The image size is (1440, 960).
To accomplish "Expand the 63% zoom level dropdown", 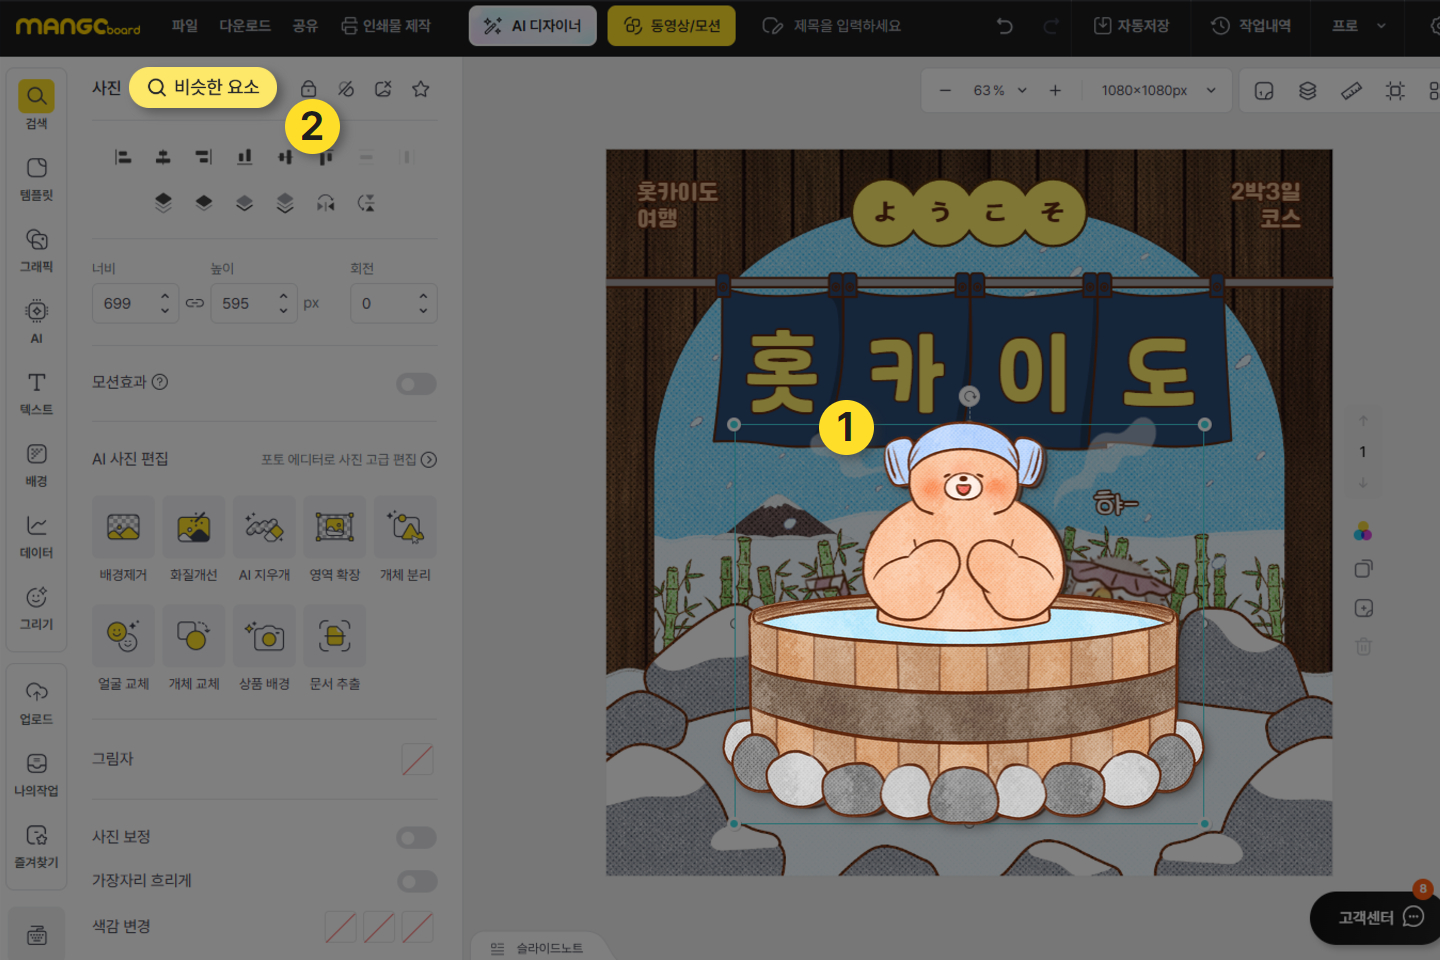I will (x=1000, y=91).
